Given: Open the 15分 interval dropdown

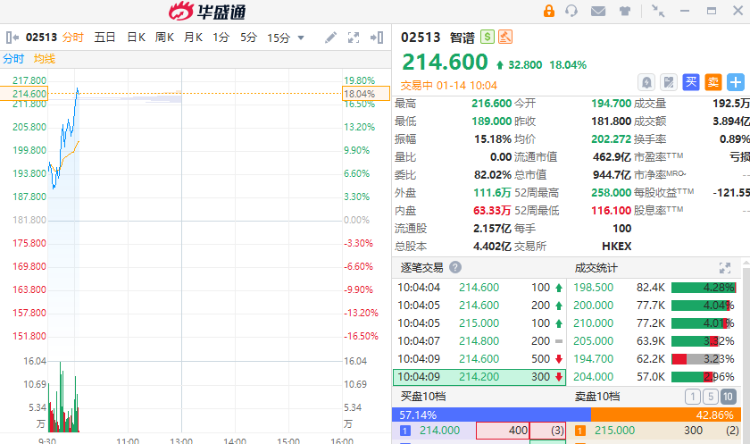Looking at the screenshot, I should click(x=285, y=38).
